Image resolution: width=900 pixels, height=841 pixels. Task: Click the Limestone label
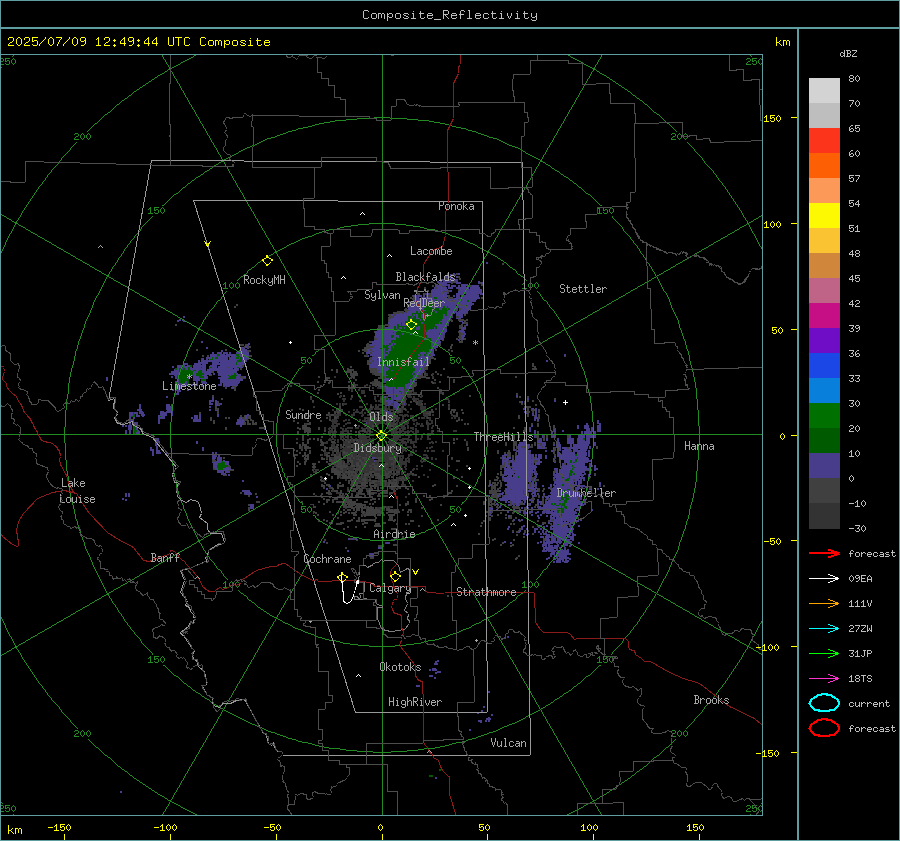[189, 386]
